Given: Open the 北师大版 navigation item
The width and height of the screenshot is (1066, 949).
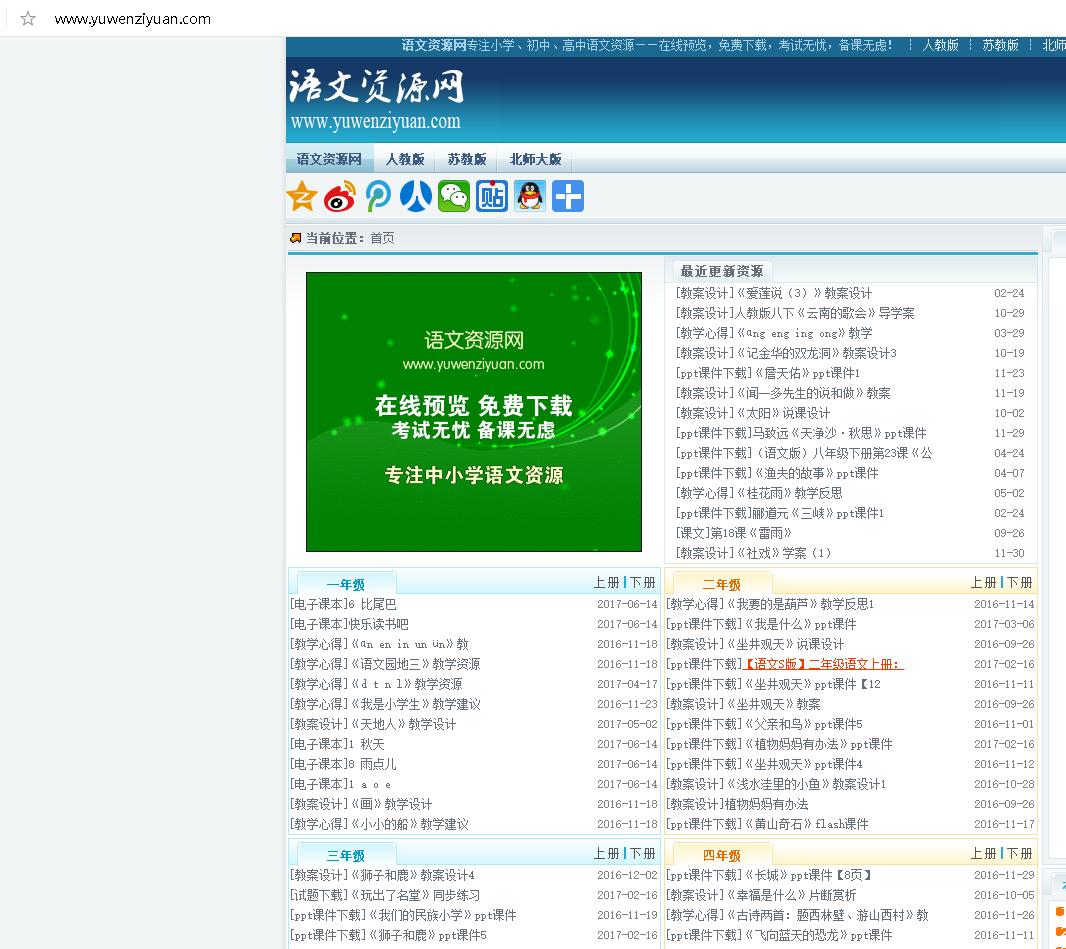Looking at the screenshot, I should (x=536, y=158).
